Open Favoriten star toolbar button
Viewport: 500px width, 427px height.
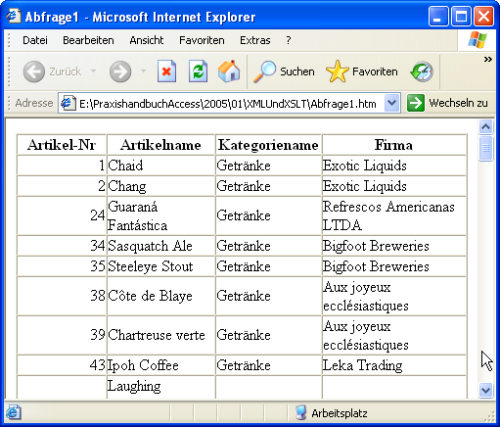(362, 71)
